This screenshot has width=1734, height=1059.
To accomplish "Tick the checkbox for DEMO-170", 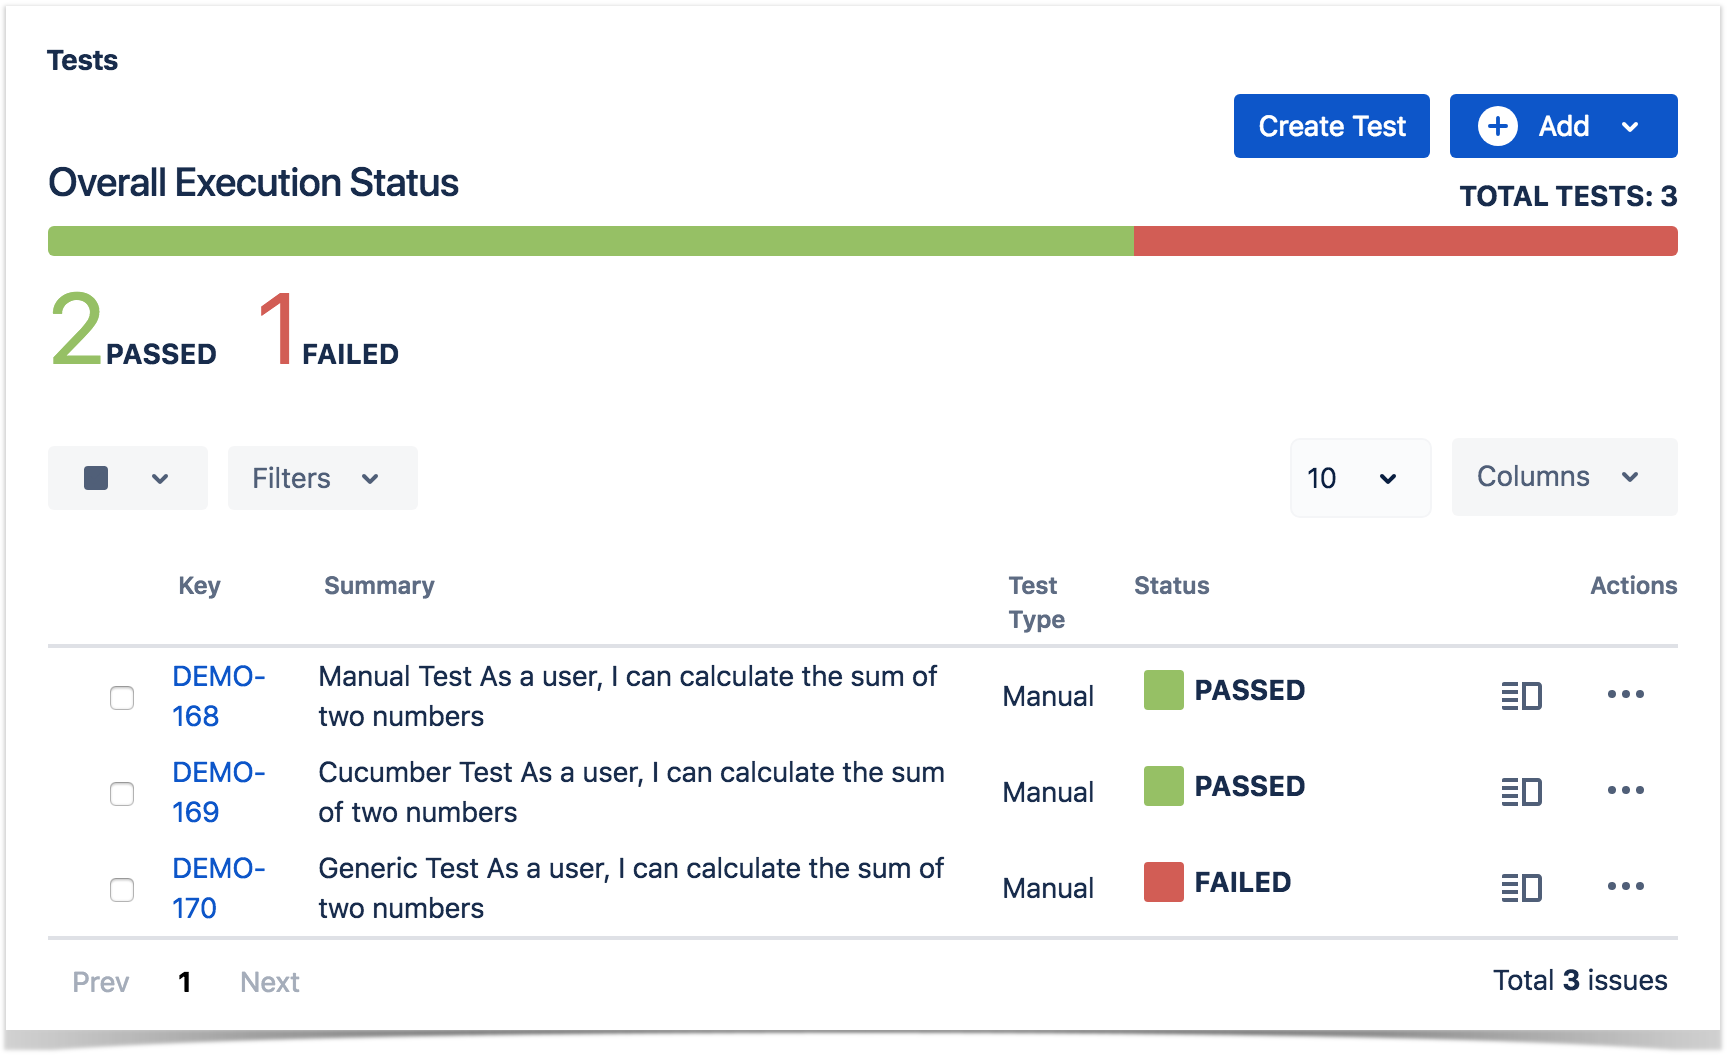I will coord(122,890).
